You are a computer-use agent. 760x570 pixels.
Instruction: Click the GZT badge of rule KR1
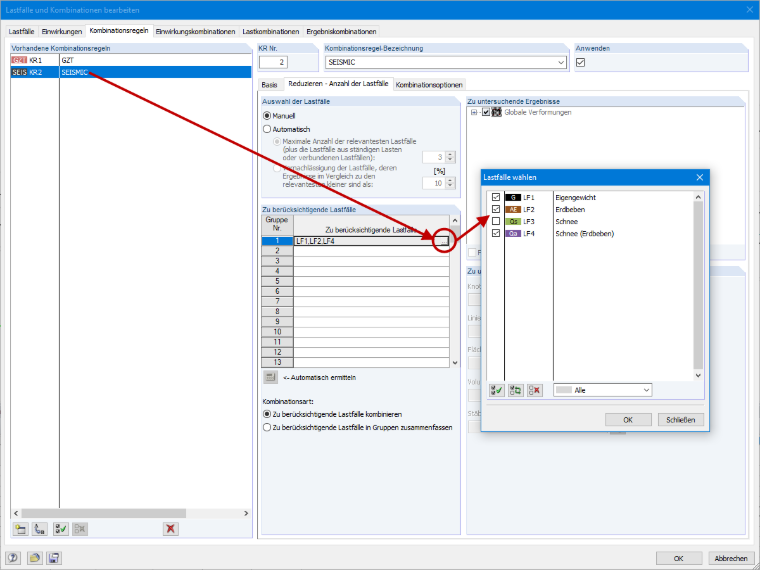pos(19,61)
